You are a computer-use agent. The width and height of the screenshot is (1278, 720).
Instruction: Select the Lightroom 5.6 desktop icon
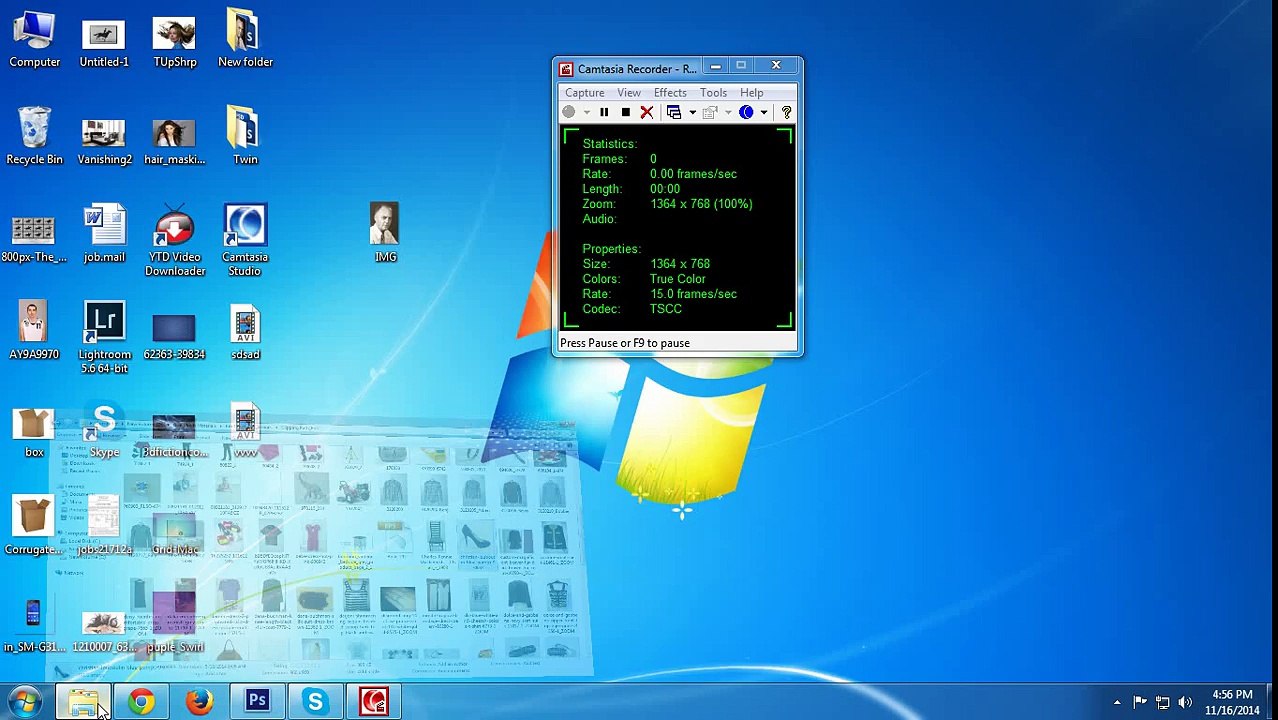[104, 336]
